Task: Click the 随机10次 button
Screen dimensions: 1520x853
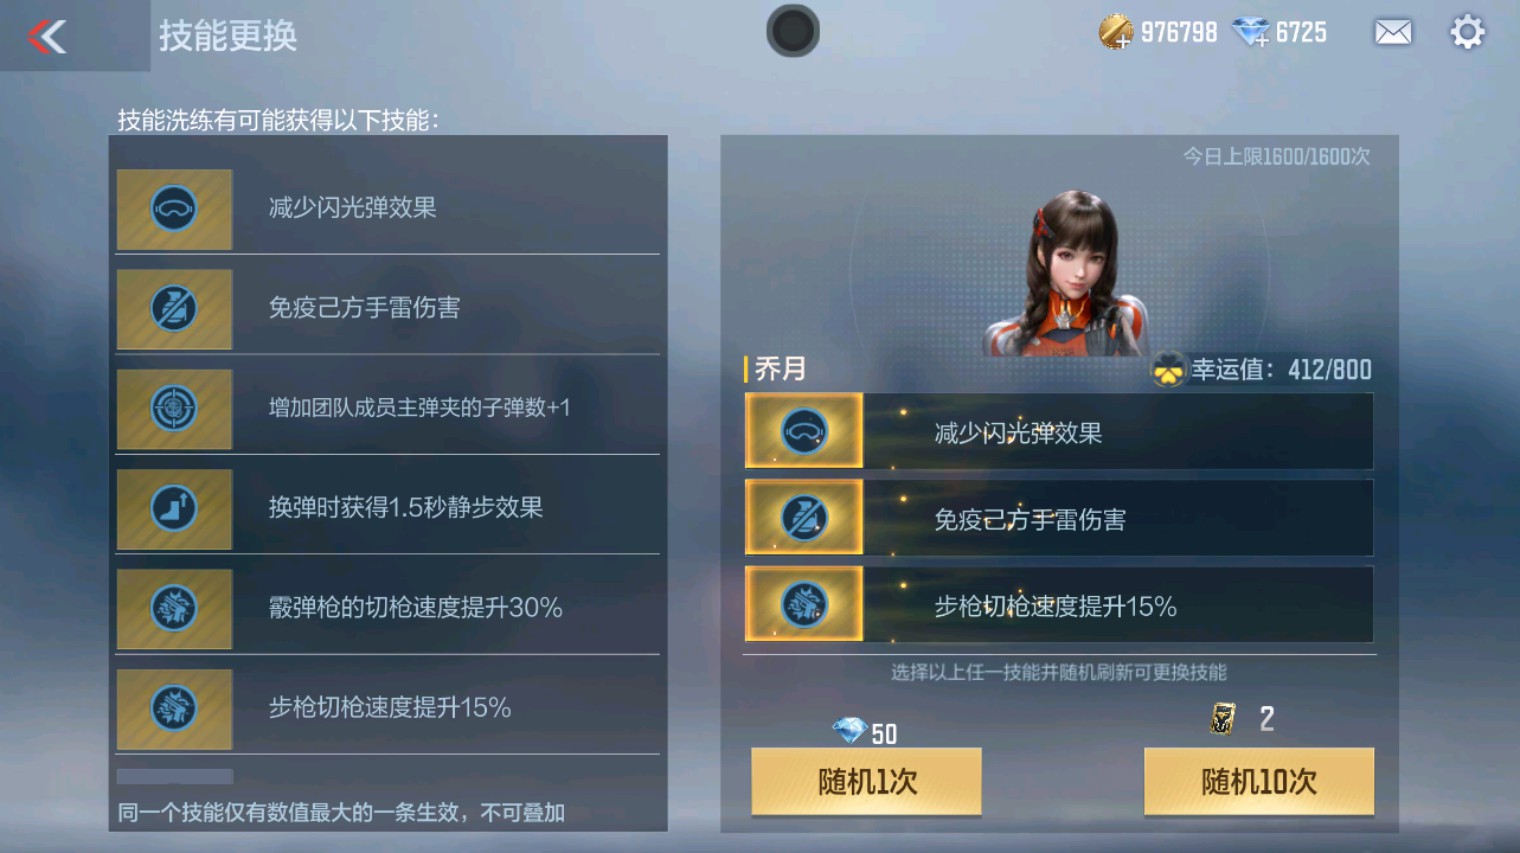Action: (1259, 781)
